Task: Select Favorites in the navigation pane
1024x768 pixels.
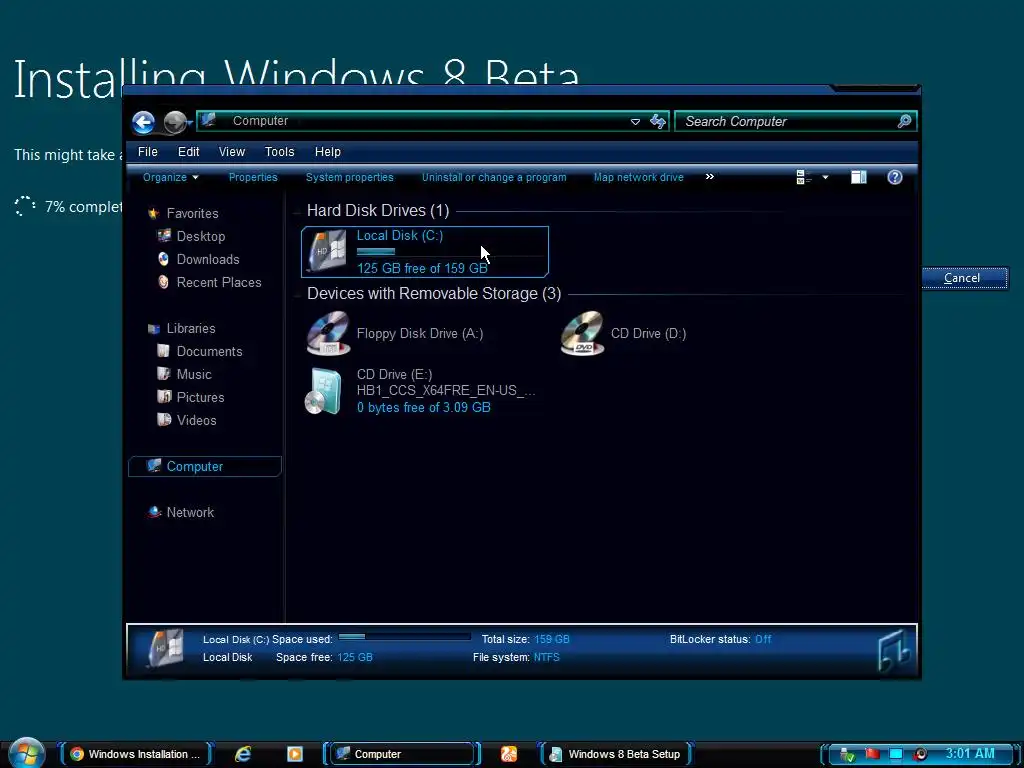Action: point(192,214)
